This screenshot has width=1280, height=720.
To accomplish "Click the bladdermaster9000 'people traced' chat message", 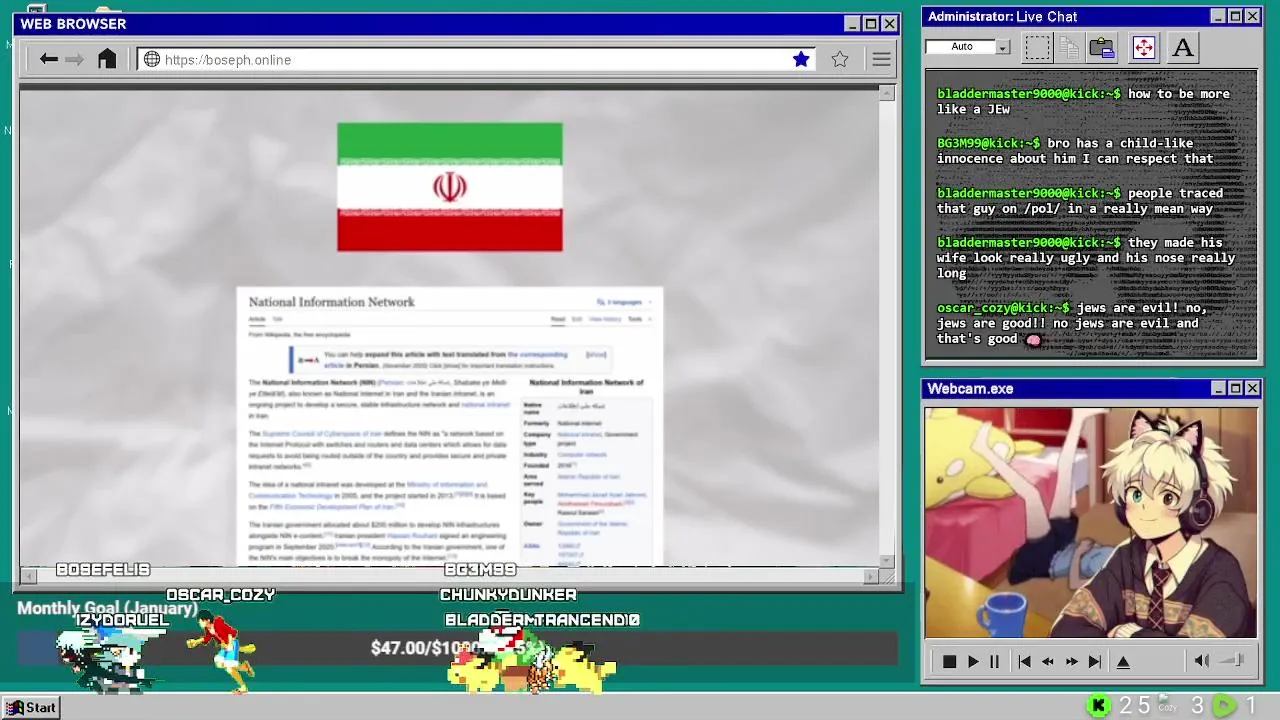I will [x=1080, y=201].
